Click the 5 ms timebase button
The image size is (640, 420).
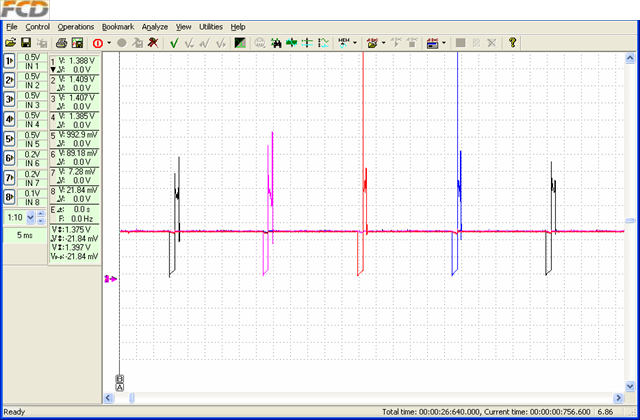[x=25, y=235]
